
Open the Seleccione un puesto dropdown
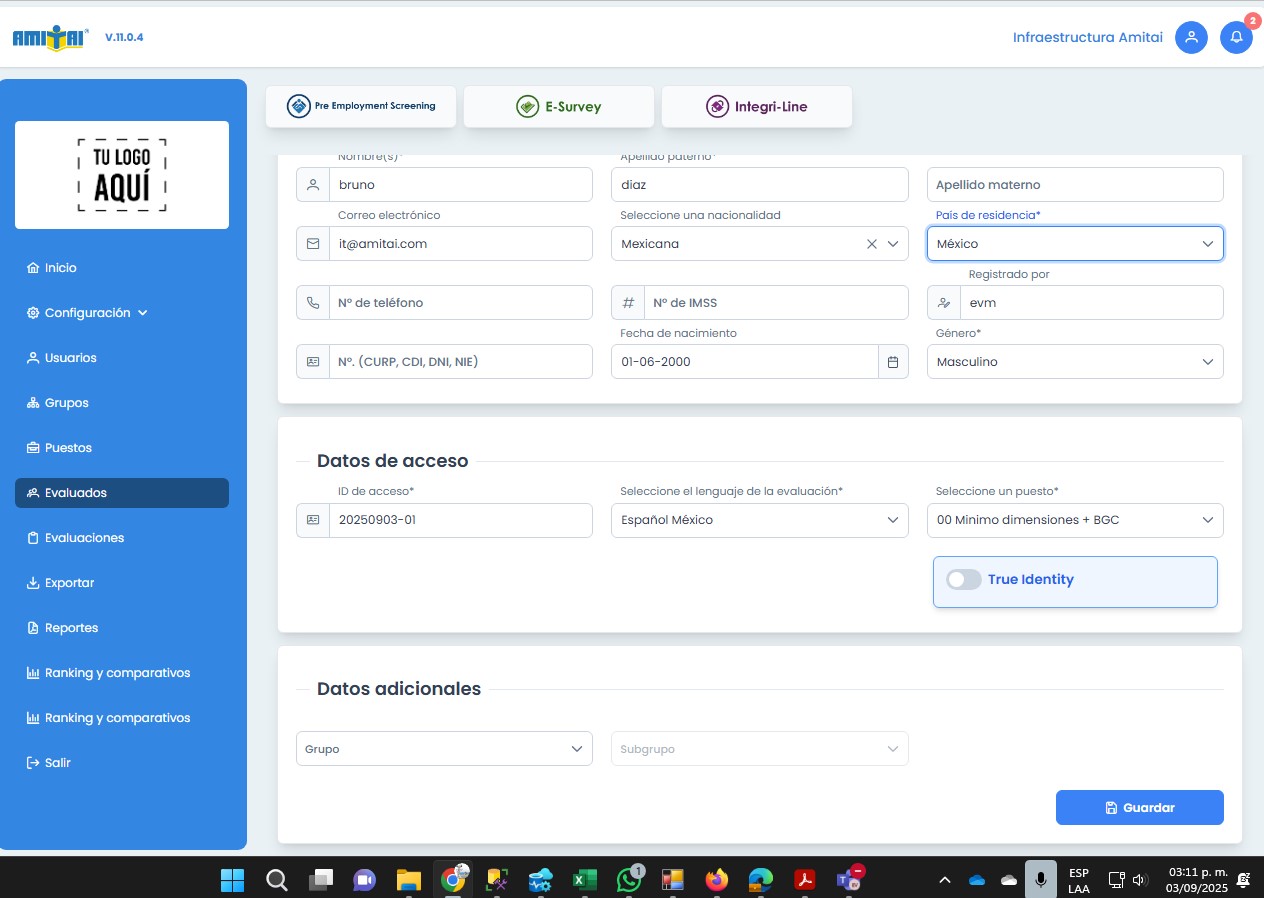coord(1075,520)
